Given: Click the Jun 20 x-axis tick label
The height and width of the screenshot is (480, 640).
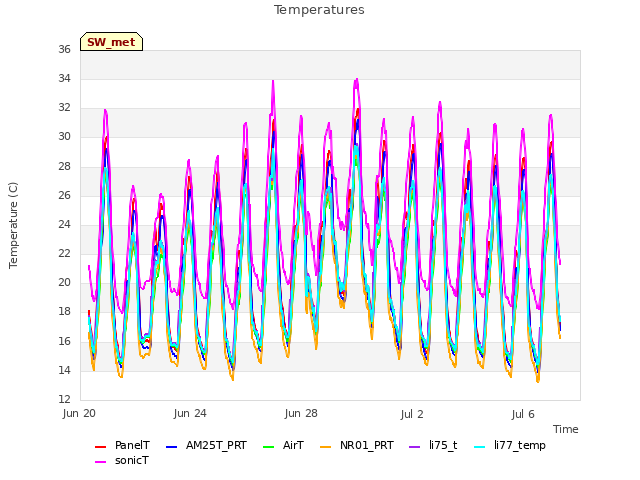Looking at the screenshot, I should 79,413.
